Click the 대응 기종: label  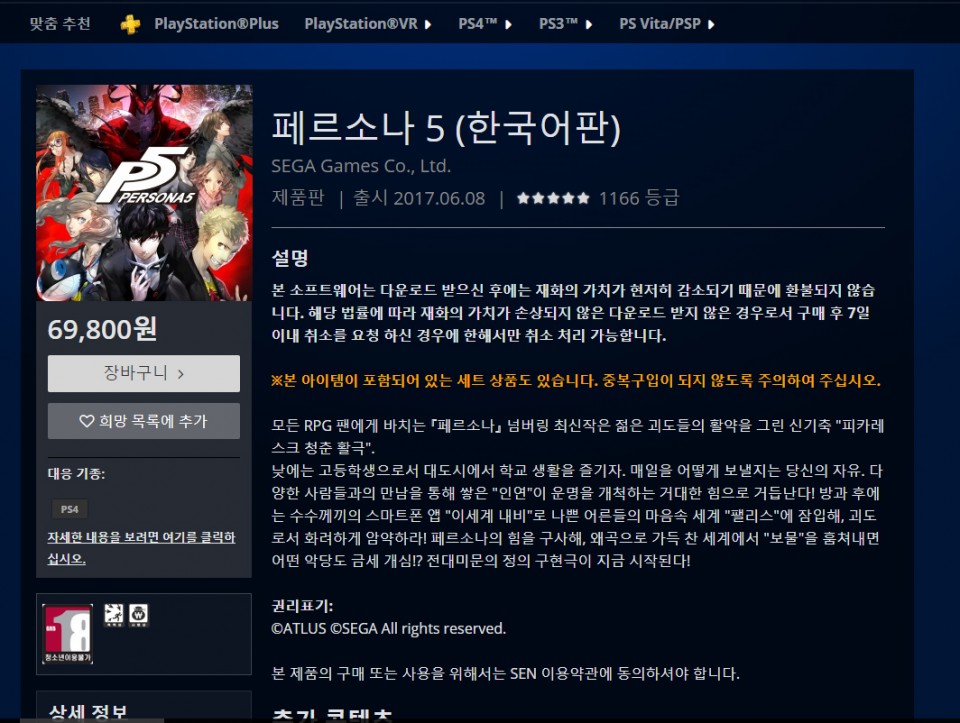(77, 474)
